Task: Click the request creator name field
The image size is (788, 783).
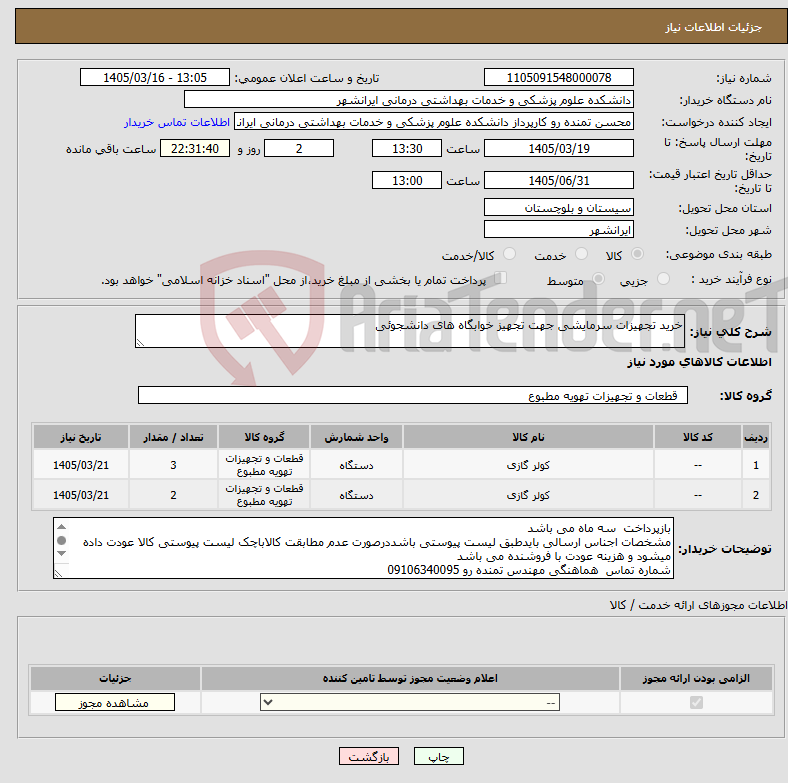Action: pyautogui.click(x=434, y=122)
